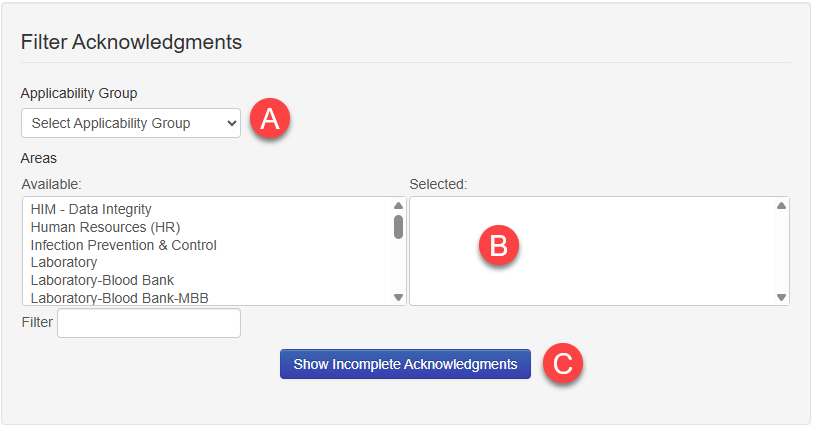
Task: Choose Infection Prevention & Control area
Action: [x=124, y=245]
